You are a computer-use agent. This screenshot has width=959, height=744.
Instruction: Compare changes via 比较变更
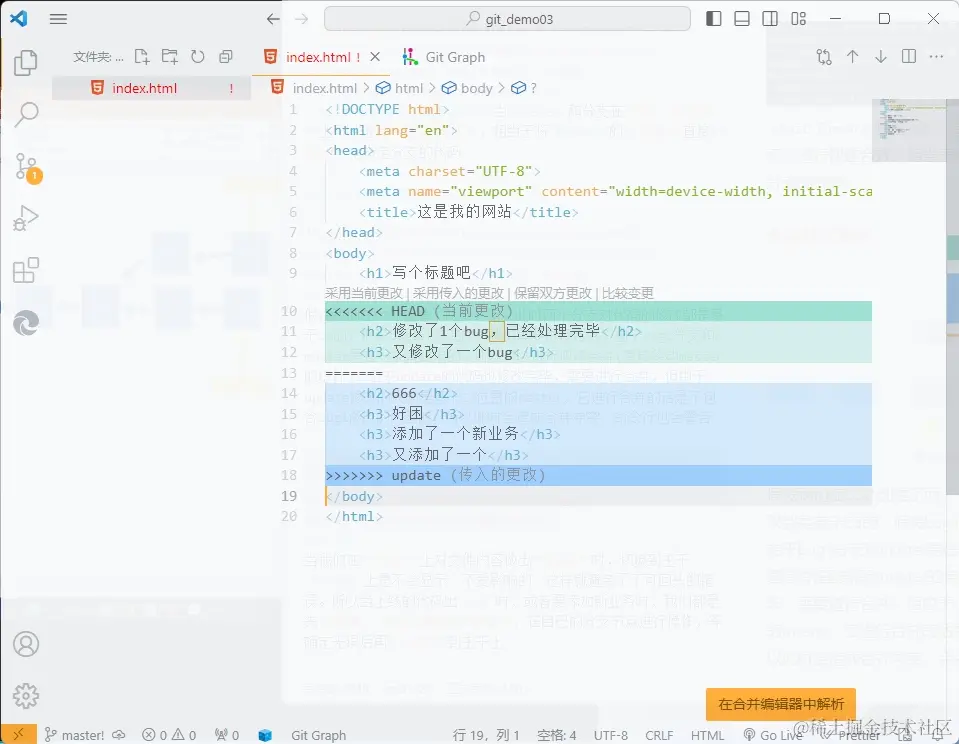[628, 293]
